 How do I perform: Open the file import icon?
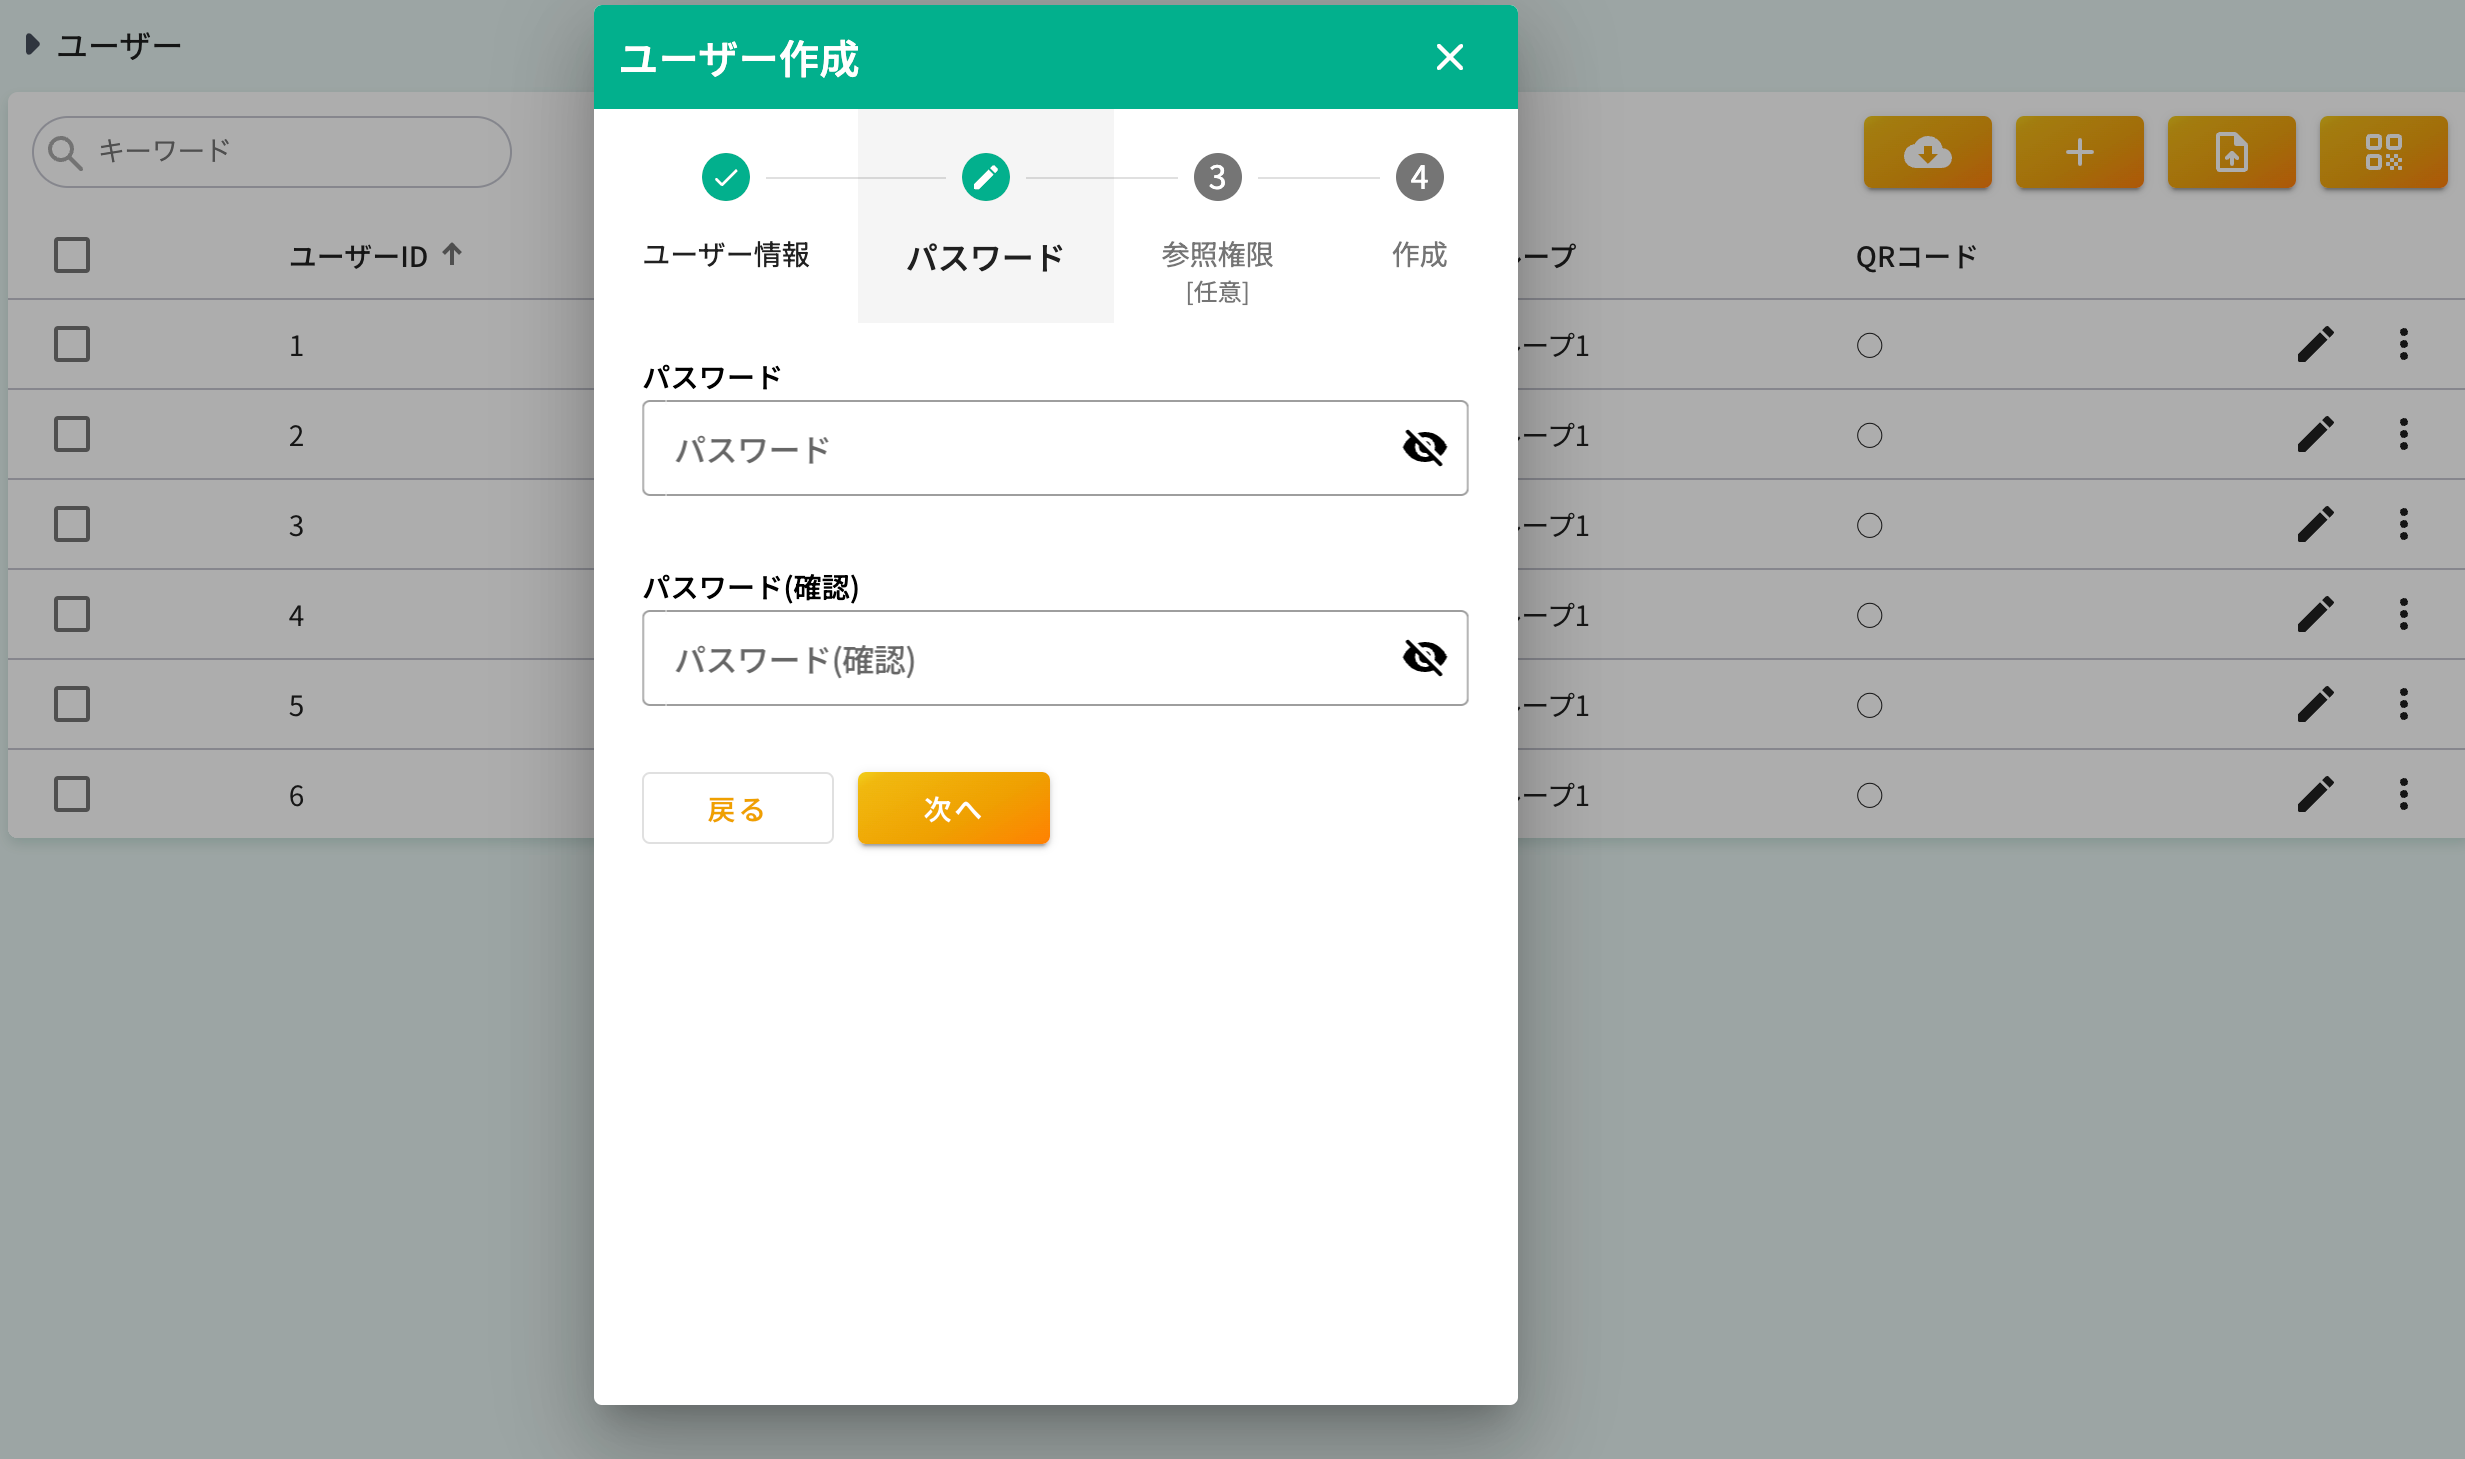click(x=2231, y=152)
